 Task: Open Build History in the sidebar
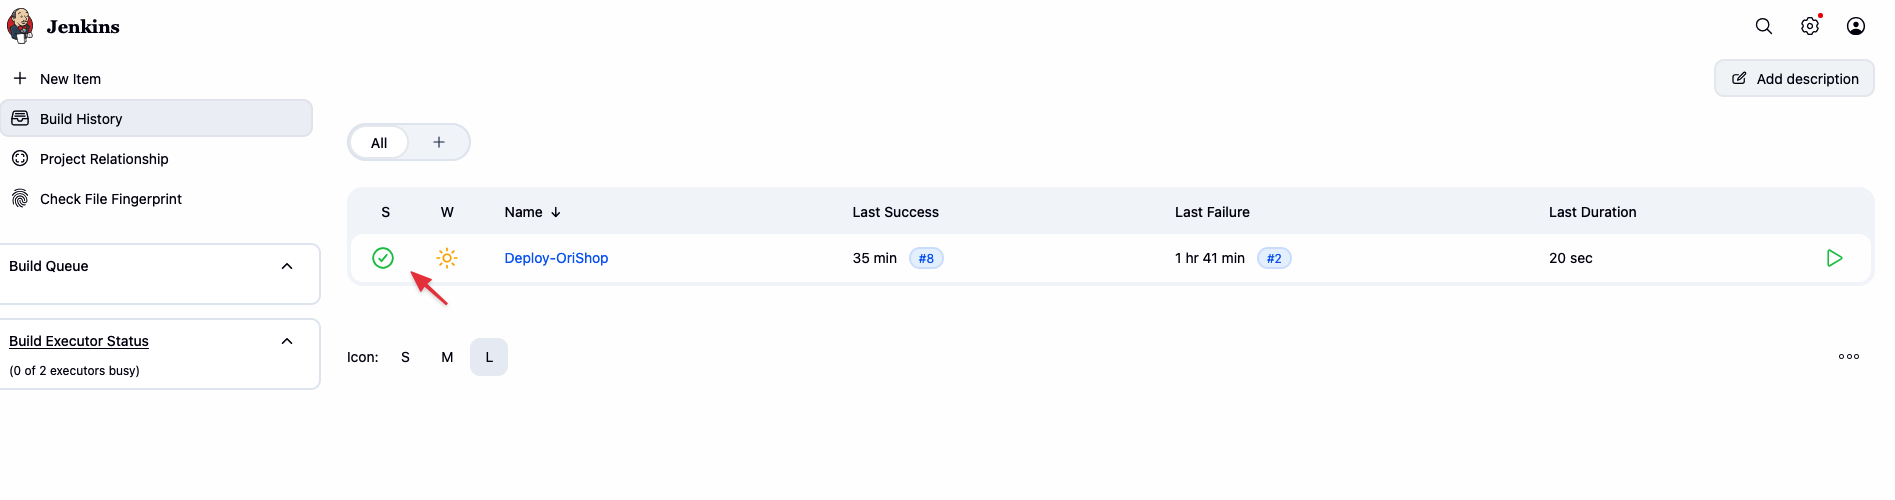coord(81,119)
